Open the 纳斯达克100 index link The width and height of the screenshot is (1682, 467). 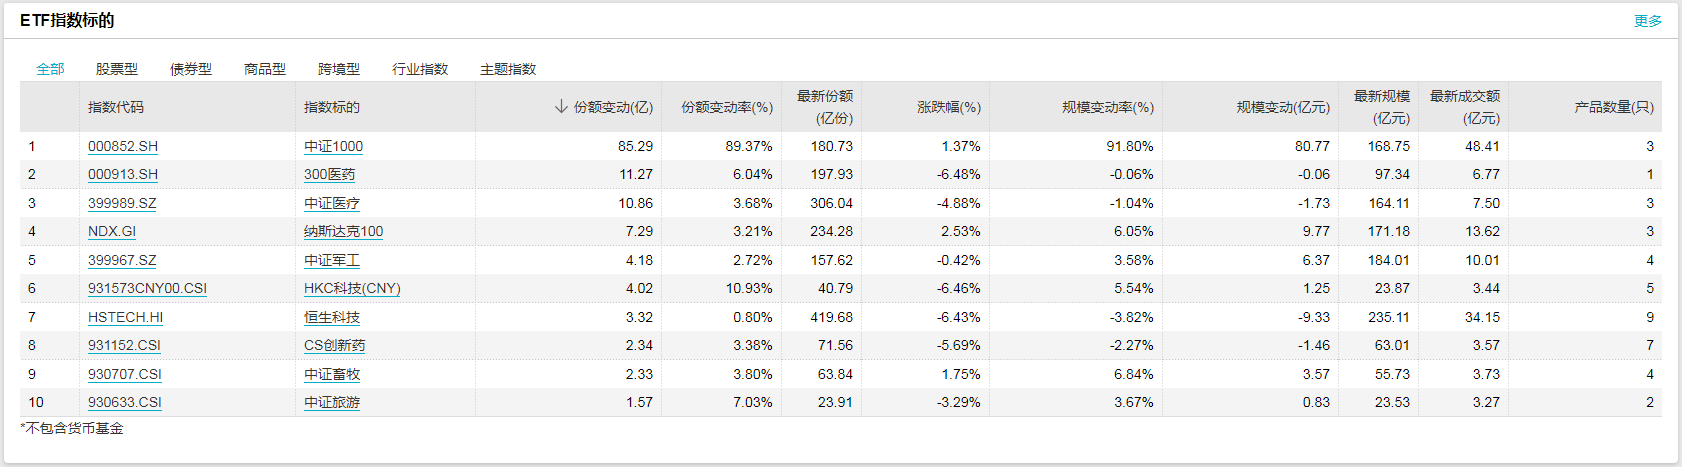click(344, 231)
